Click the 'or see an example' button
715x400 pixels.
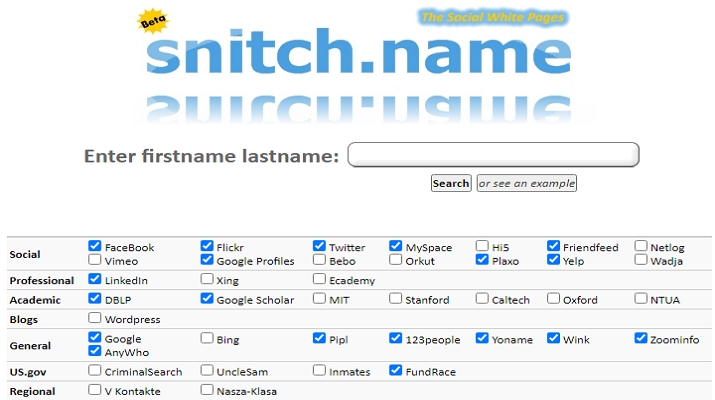pyautogui.click(x=526, y=183)
